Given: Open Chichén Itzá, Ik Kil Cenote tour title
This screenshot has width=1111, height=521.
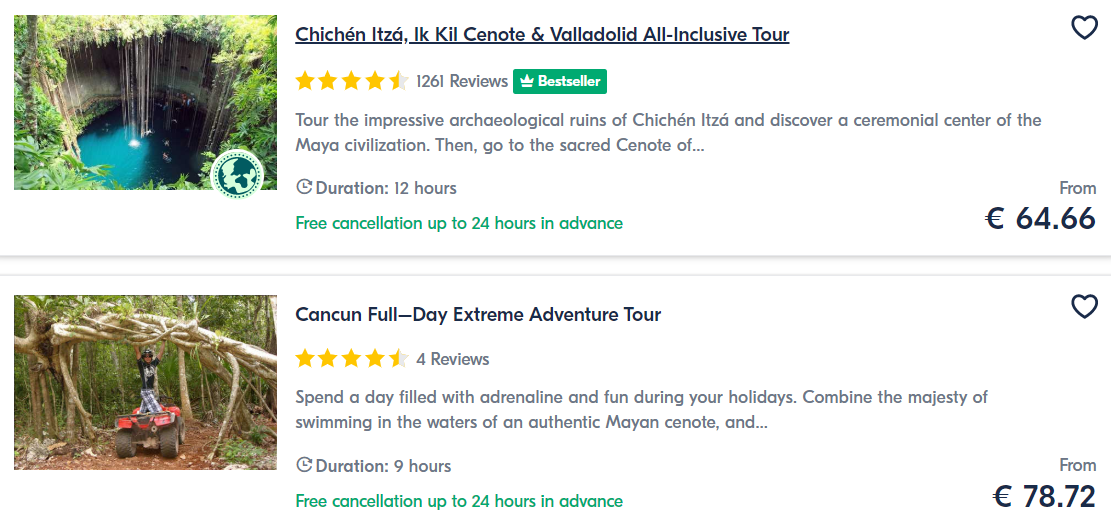Looking at the screenshot, I should click(542, 34).
